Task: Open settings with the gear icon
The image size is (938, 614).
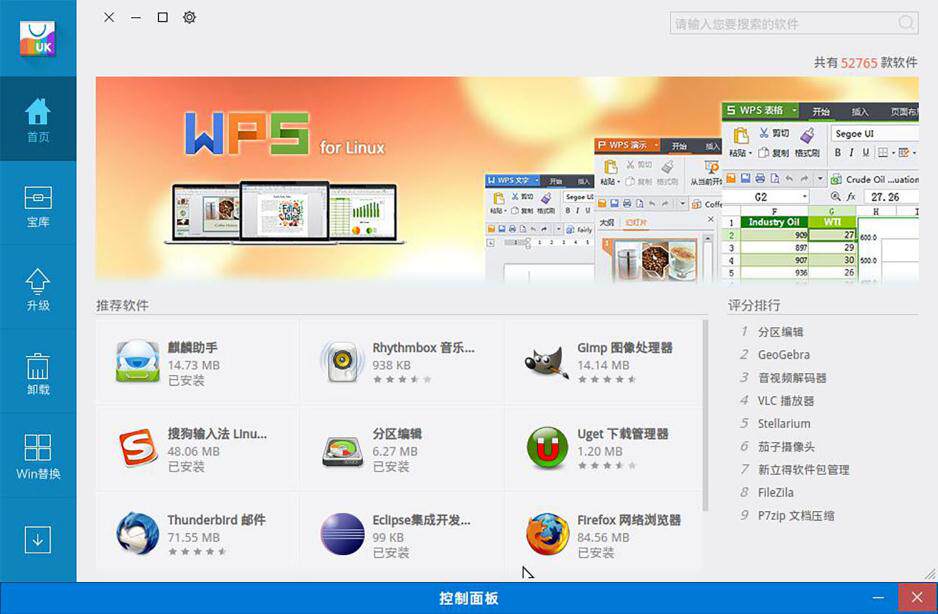Action: click(190, 17)
